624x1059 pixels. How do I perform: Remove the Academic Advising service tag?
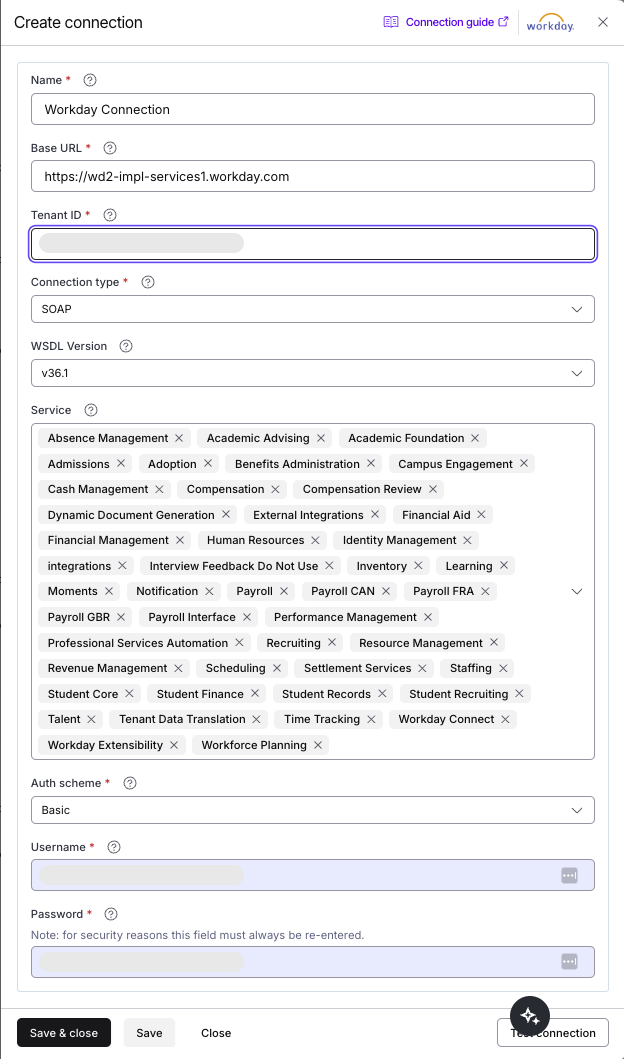[x=321, y=438]
